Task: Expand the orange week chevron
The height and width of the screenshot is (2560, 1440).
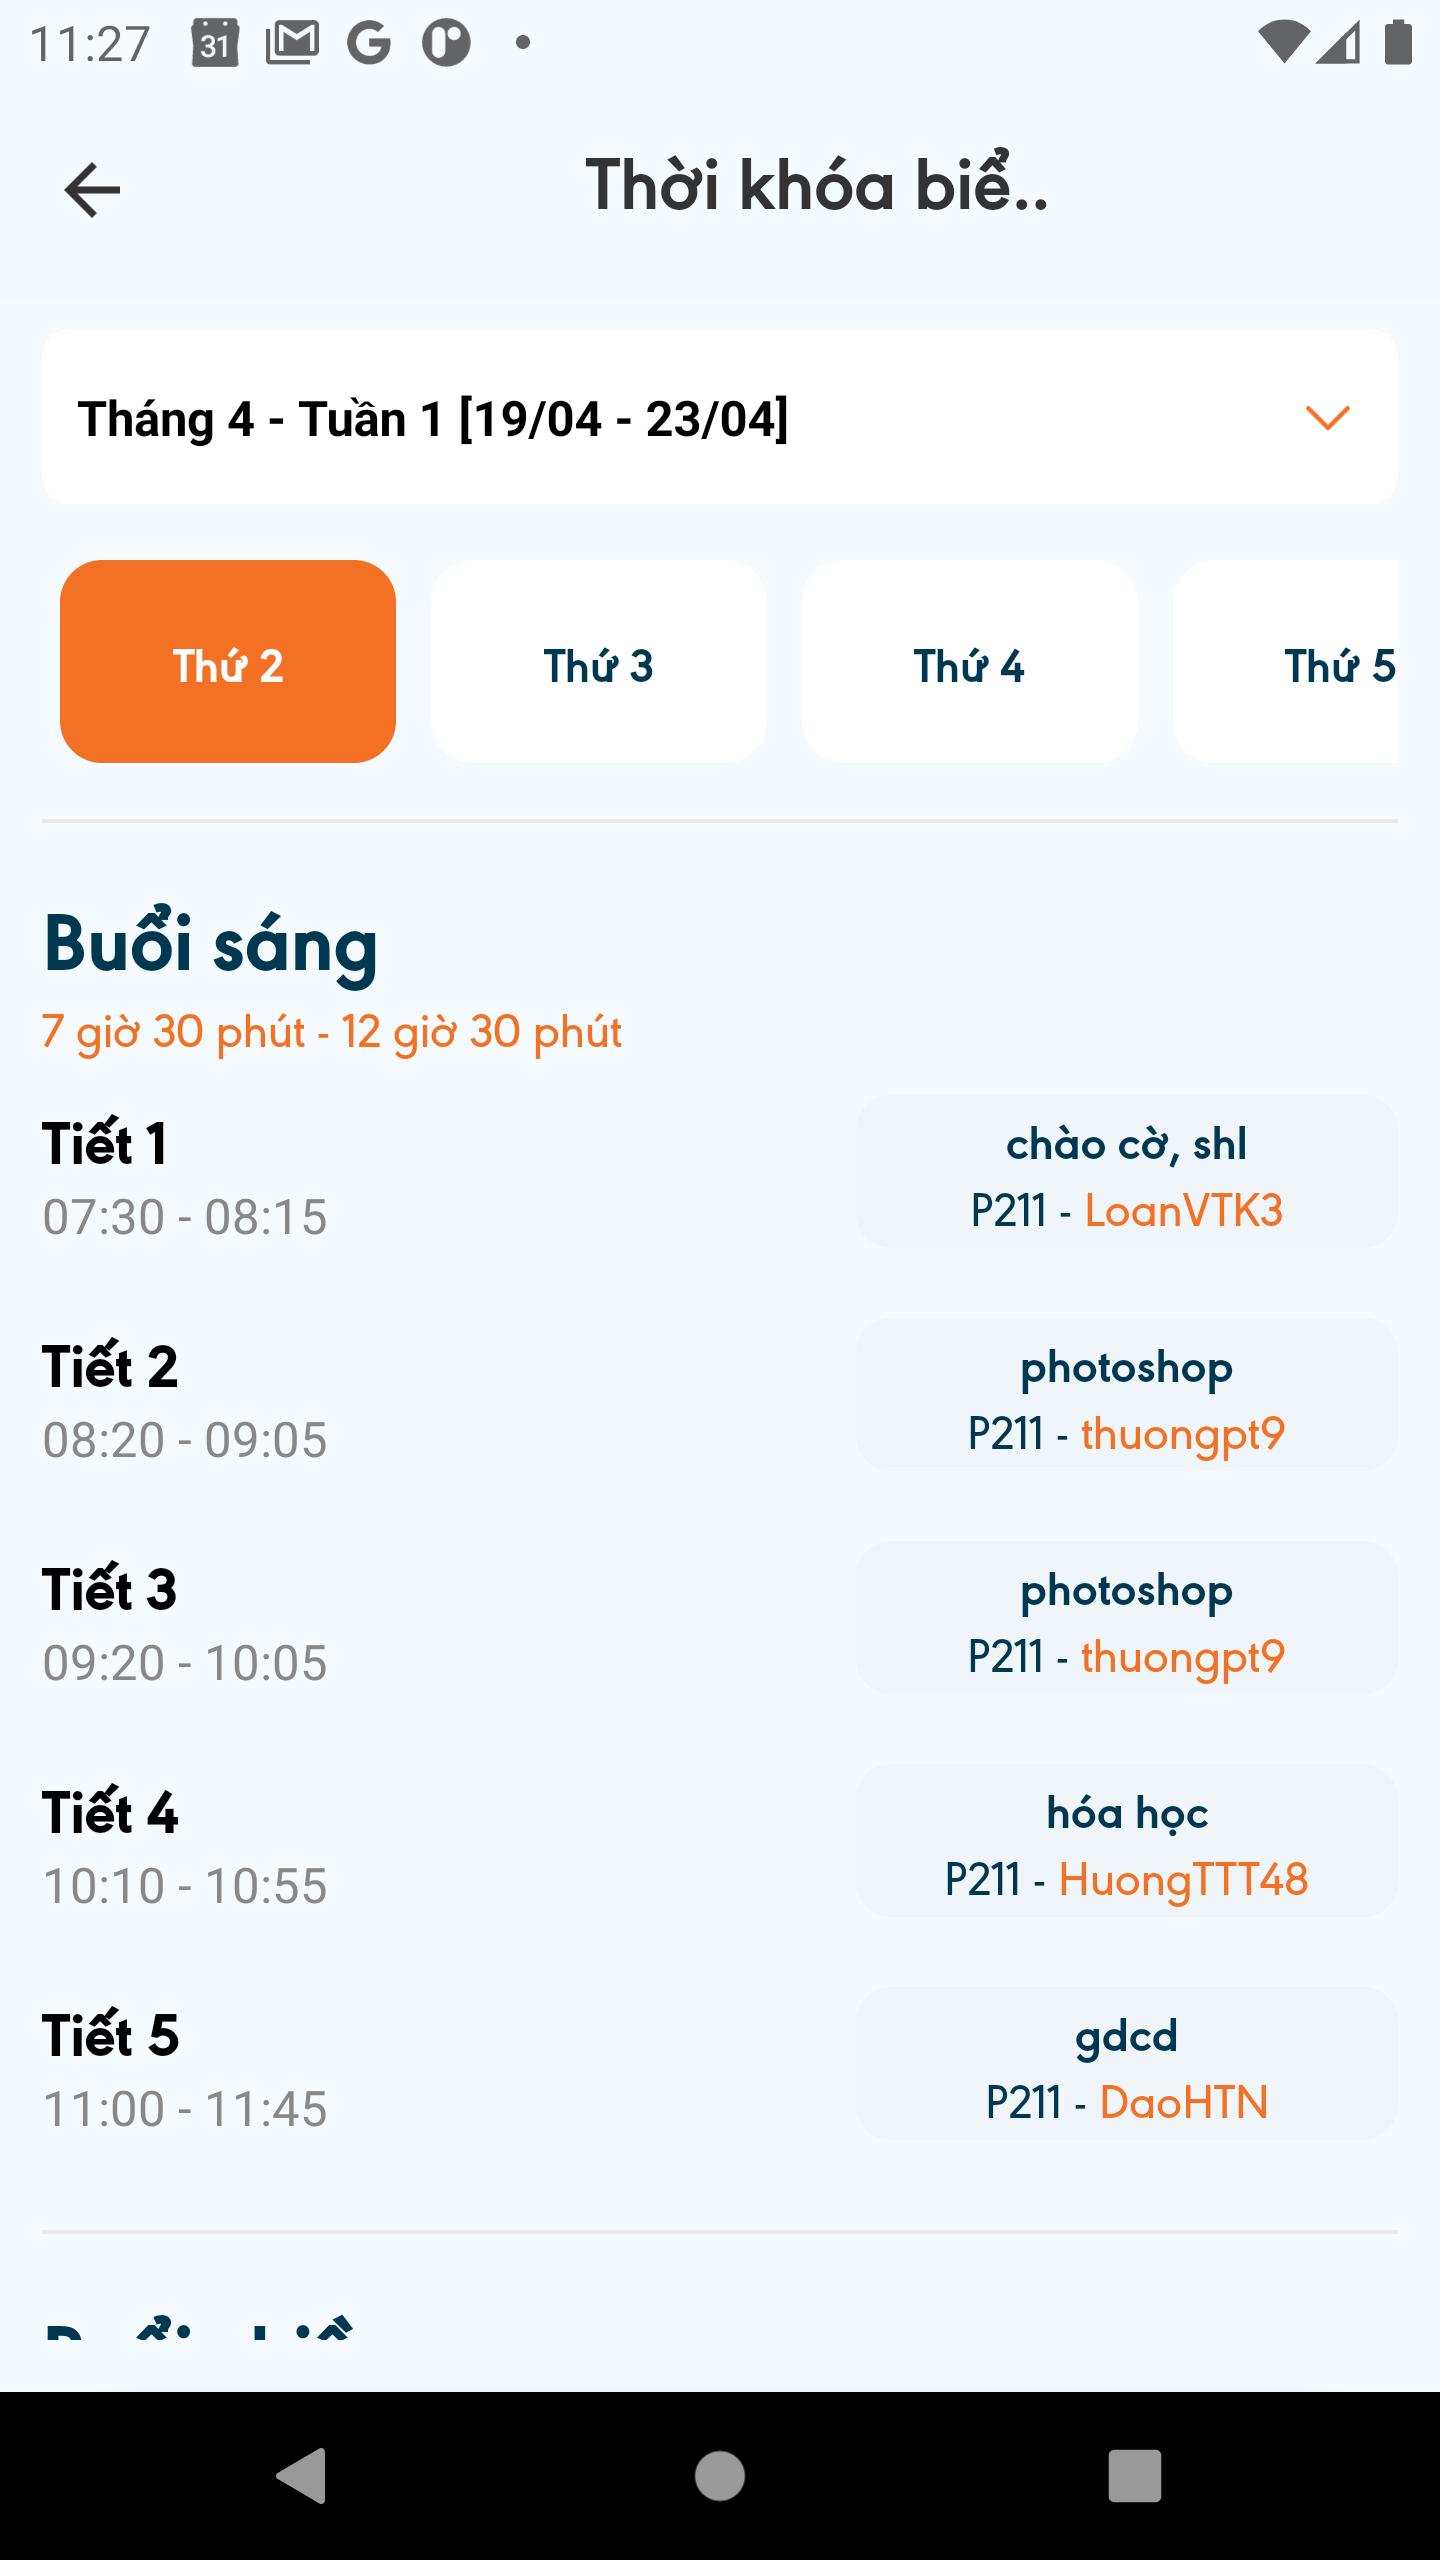Action: (x=1328, y=417)
